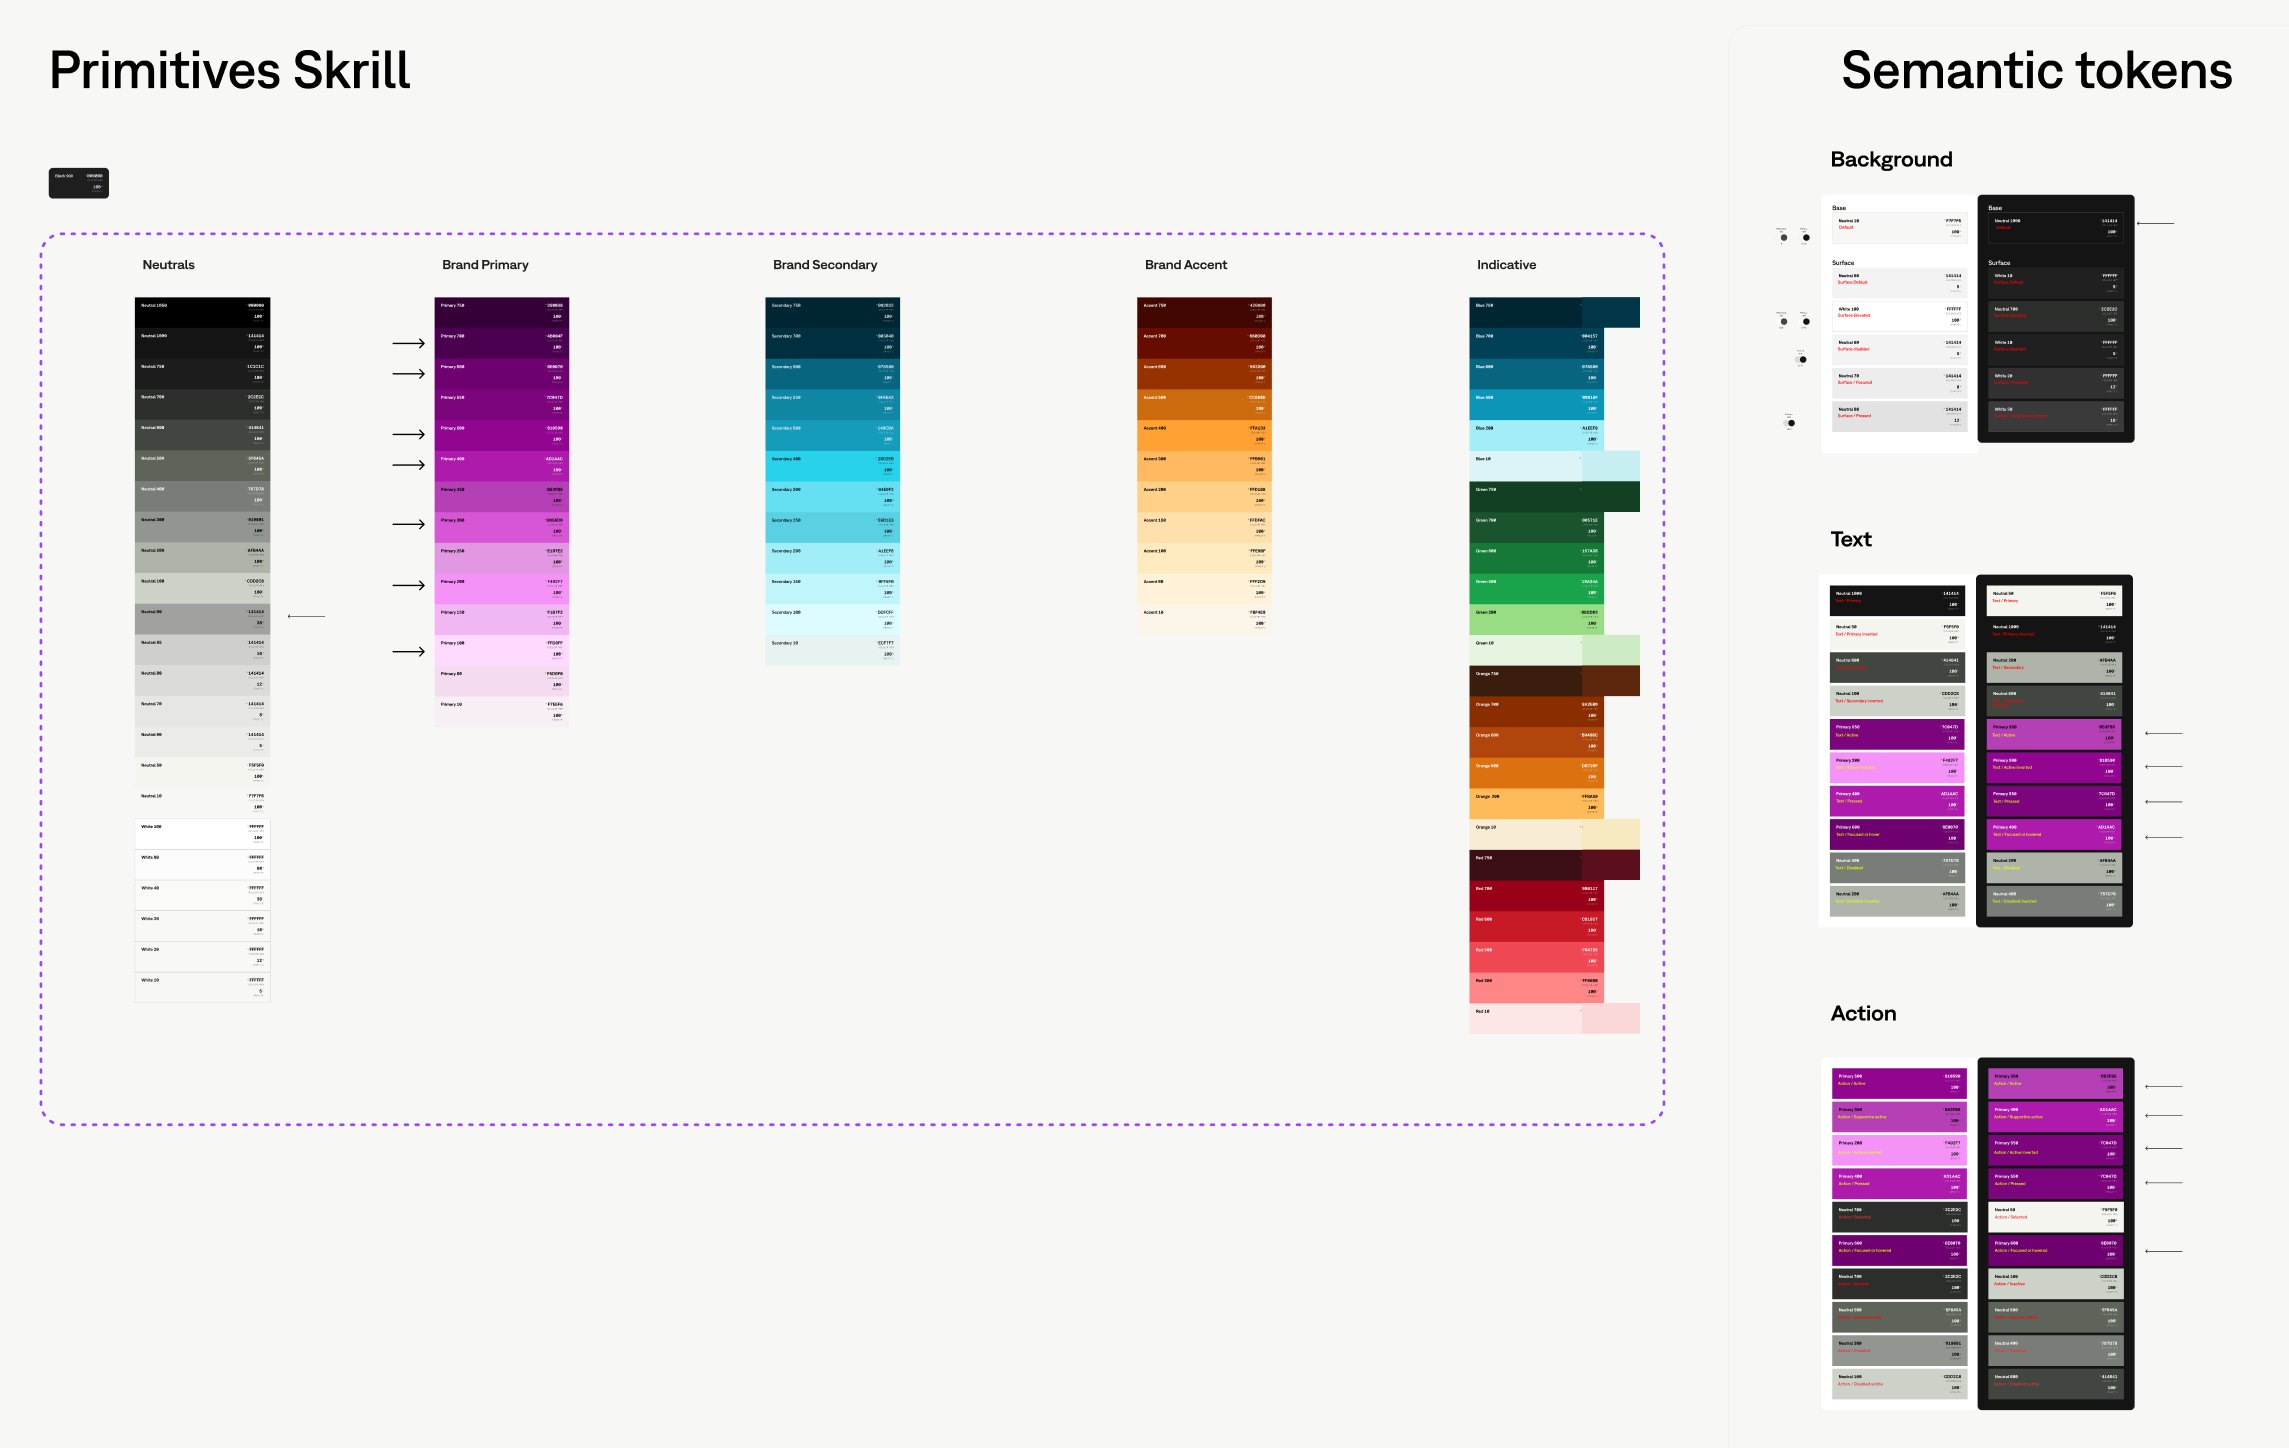Click the Secondary 400 bright cyan swatch
The height and width of the screenshot is (1448, 2289).
(832, 465)
